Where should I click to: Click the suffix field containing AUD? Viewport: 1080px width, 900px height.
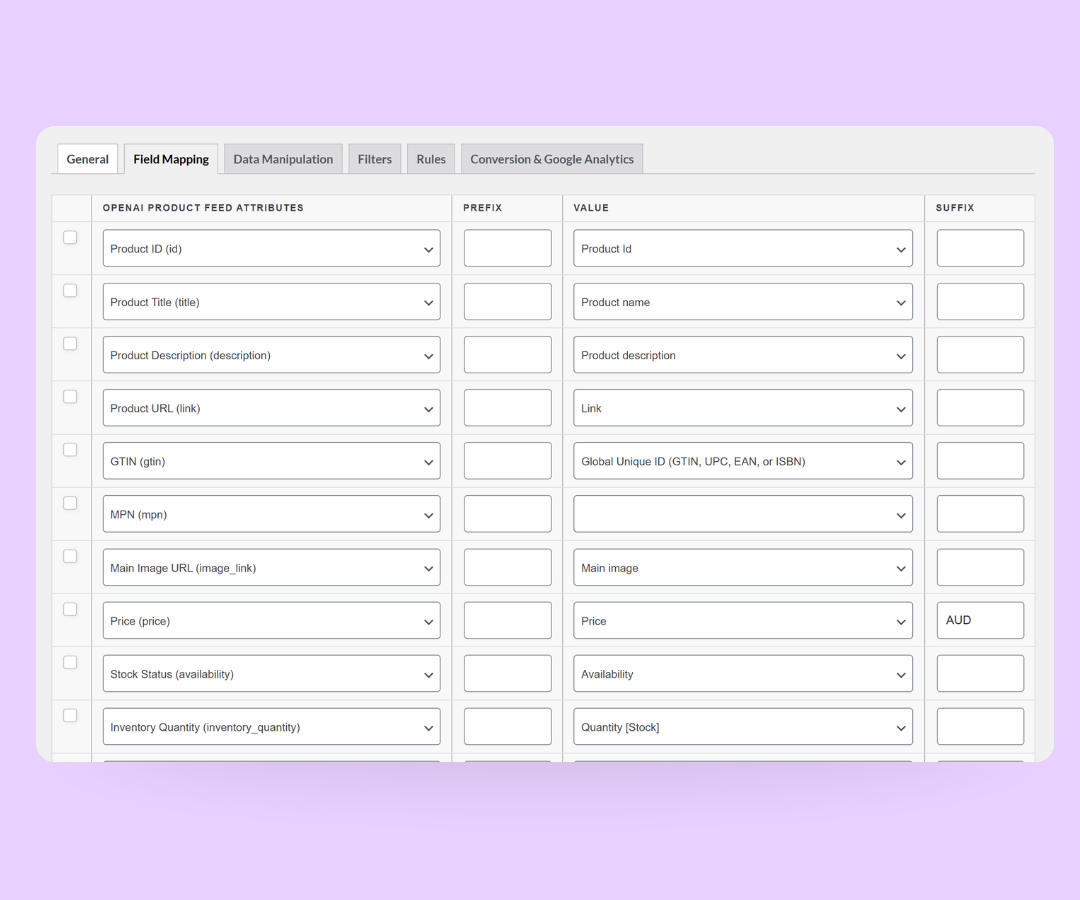pos(979,620)
